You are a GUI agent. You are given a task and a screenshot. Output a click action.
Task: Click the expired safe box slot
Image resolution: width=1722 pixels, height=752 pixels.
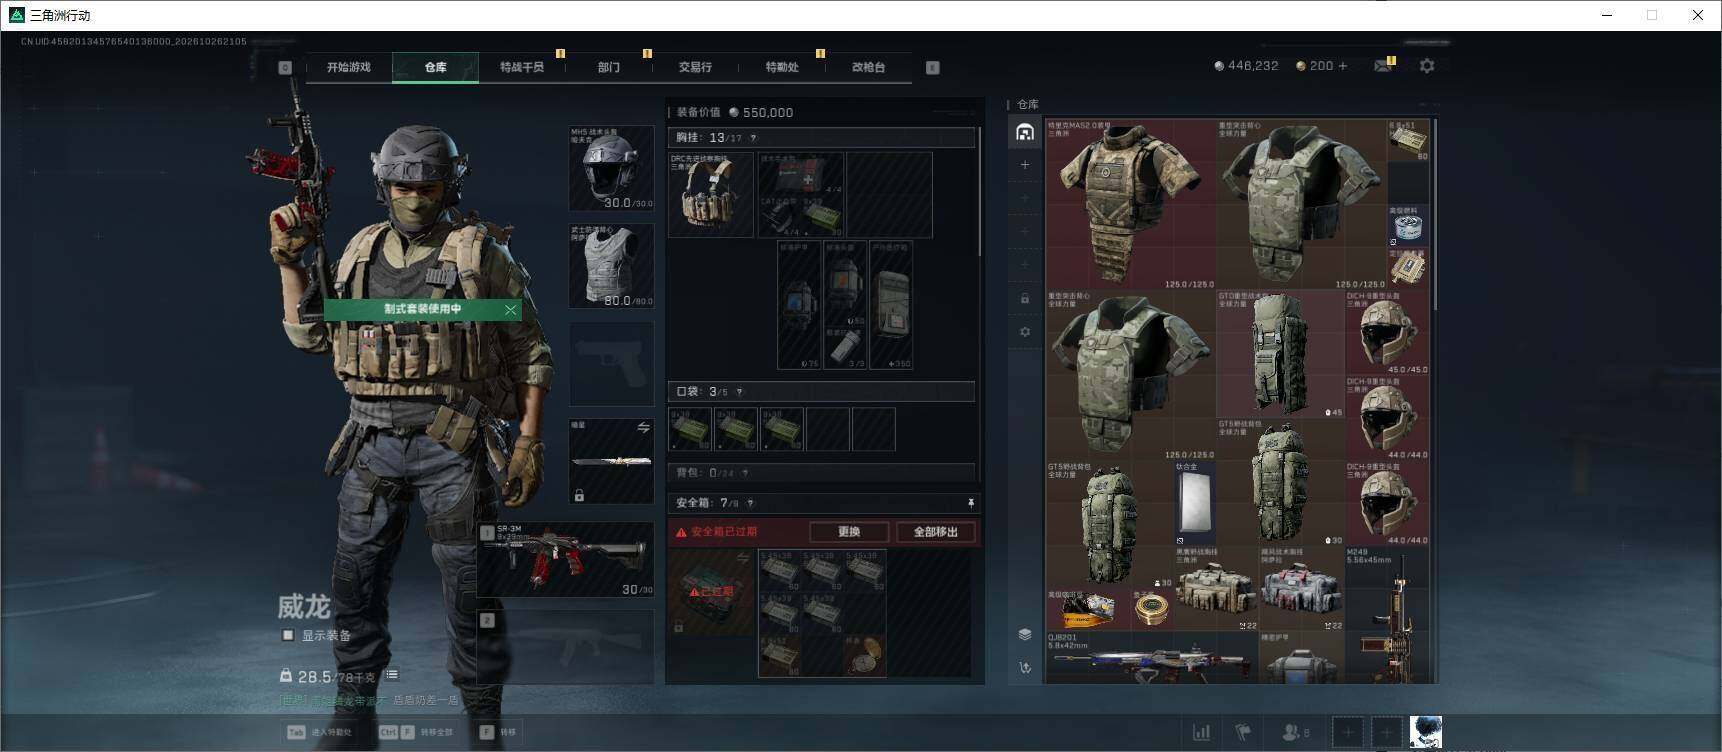[x=711, y=591]
